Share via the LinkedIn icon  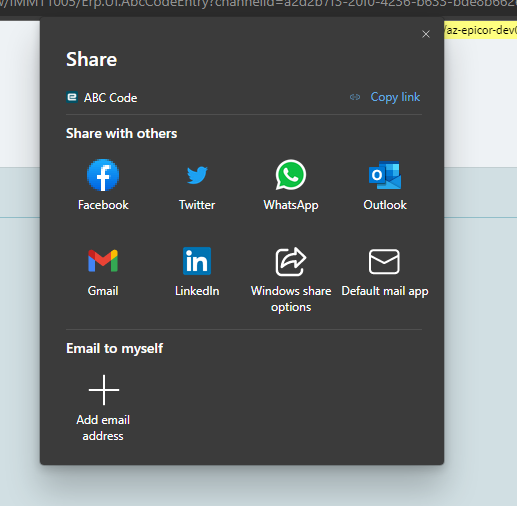point(197,261)
